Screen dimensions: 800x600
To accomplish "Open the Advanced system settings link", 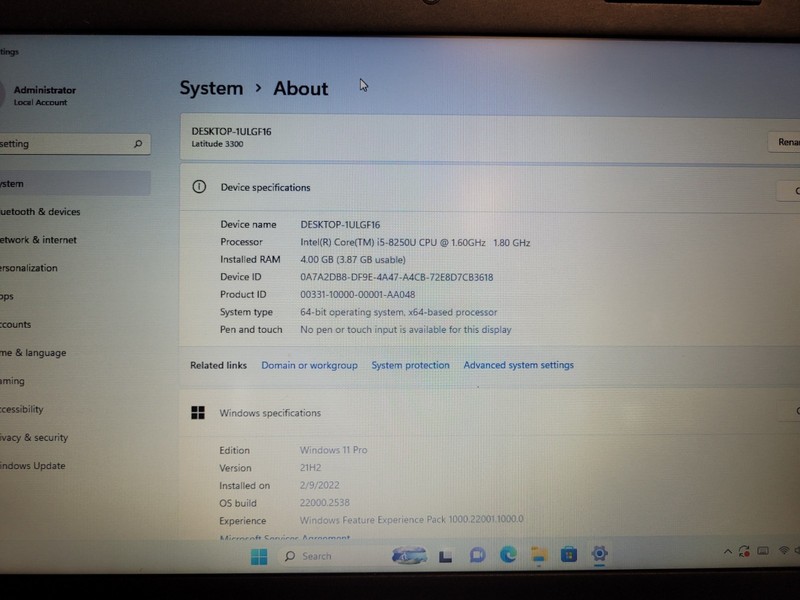I will [518, 365].
